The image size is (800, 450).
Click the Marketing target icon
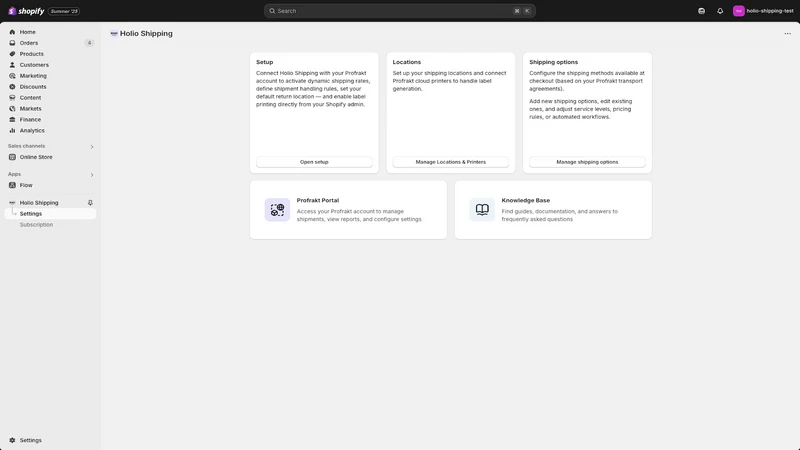coord(12,76)
